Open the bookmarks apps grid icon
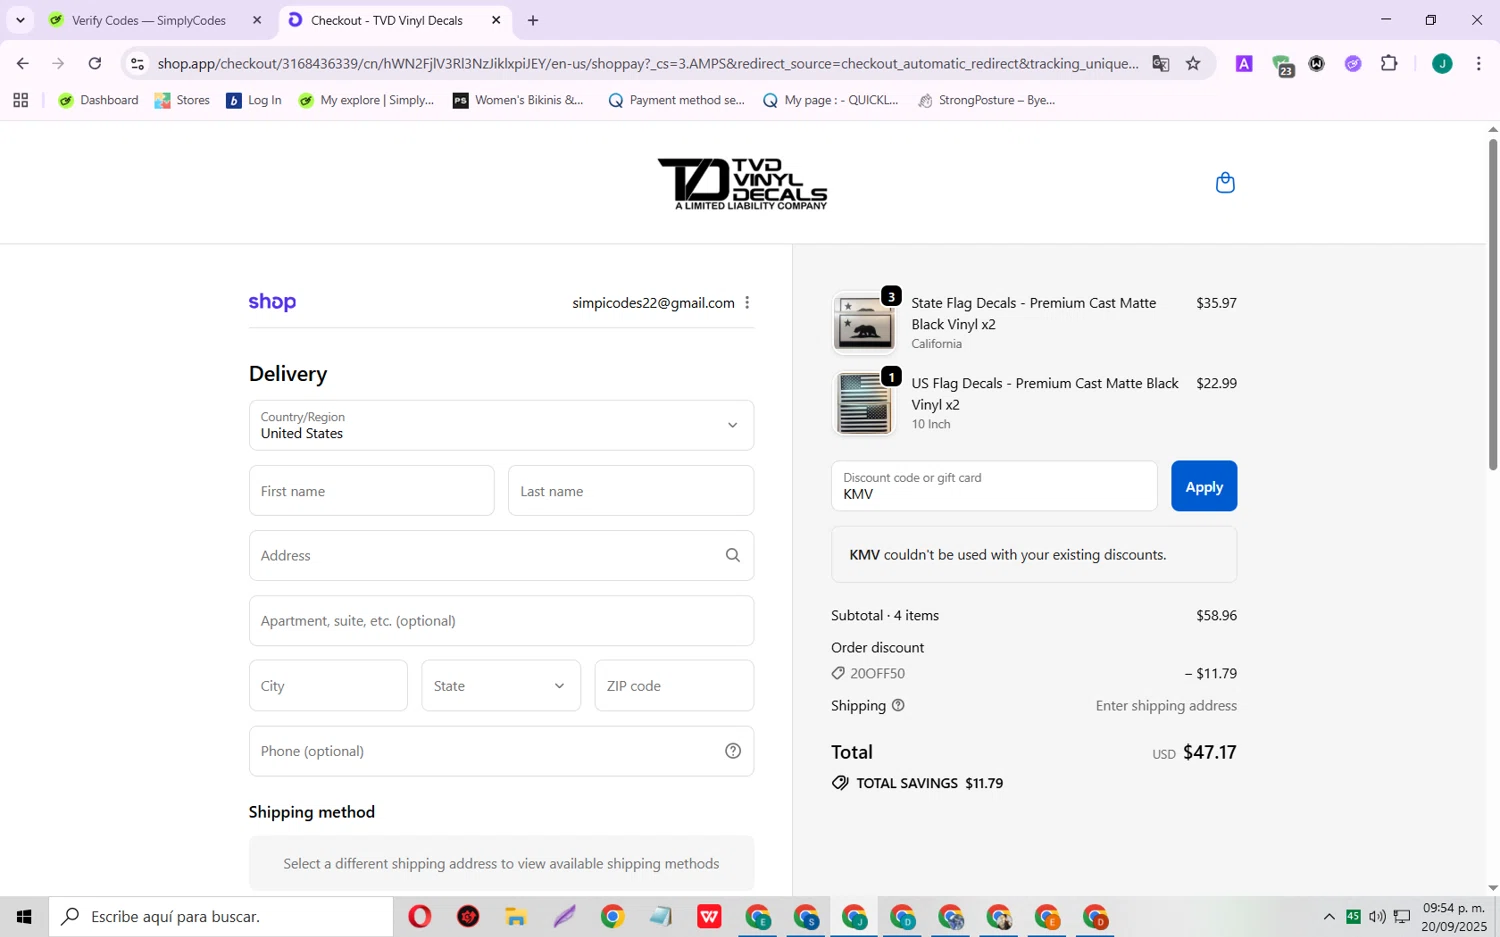 pyautogui.click(x=20, y=100)
